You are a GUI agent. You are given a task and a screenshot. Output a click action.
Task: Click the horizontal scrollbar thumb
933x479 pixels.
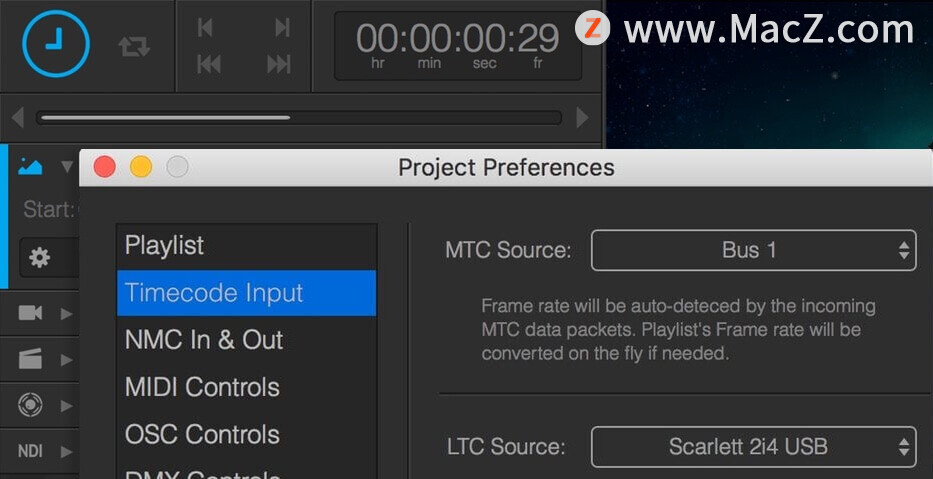pos(165,118)
